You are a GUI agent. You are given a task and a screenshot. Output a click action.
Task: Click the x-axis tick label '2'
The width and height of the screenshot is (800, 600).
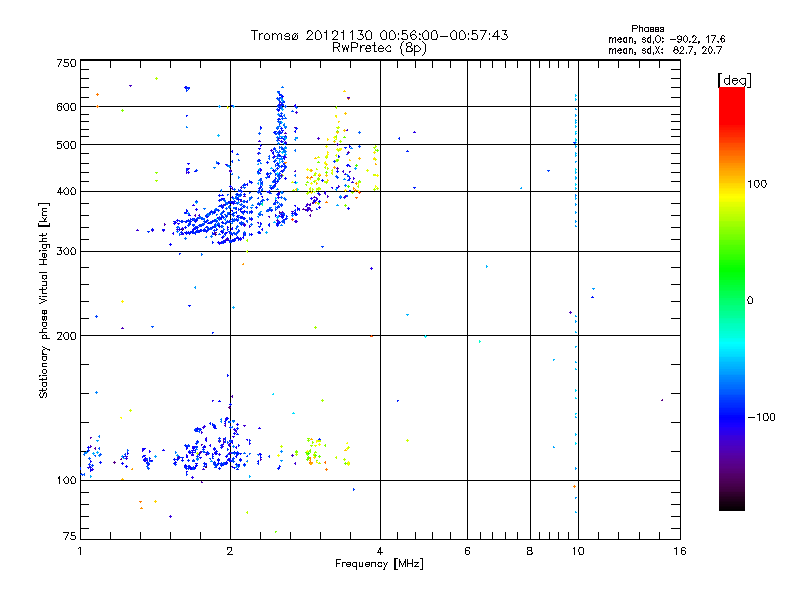coord(230,551)
